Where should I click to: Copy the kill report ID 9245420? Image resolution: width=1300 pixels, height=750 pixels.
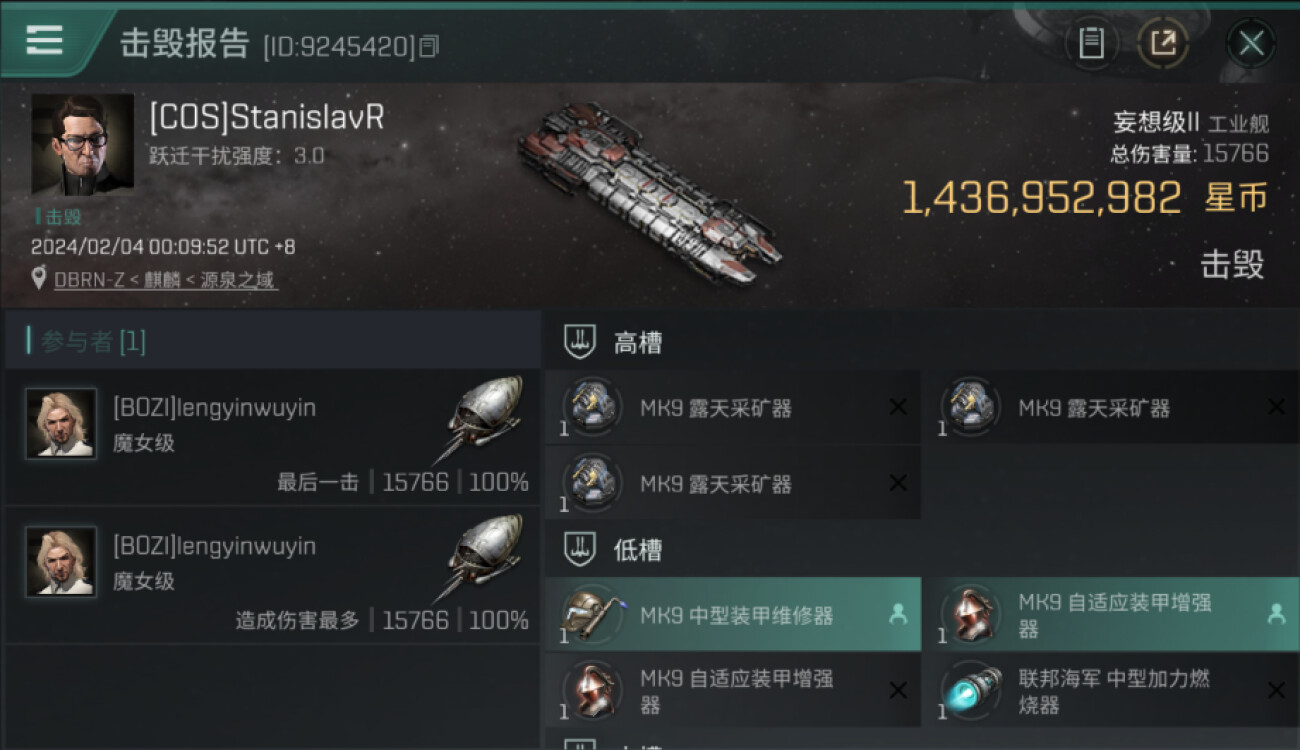428,46
